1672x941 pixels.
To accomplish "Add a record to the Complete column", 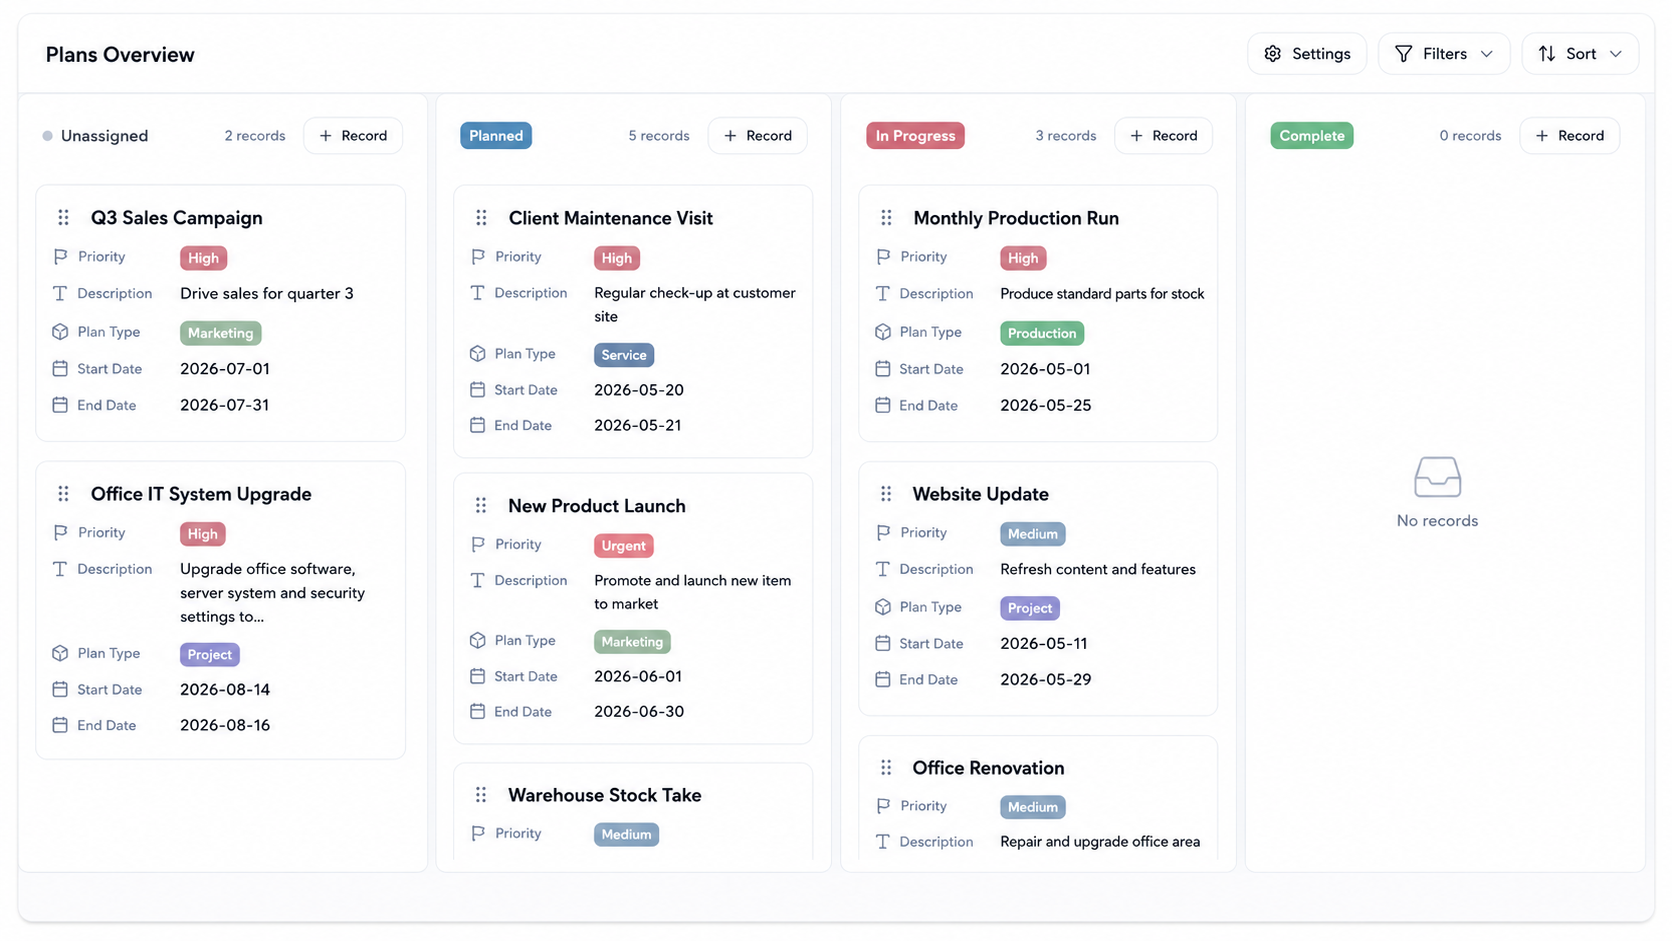I will pos(1570,136).
